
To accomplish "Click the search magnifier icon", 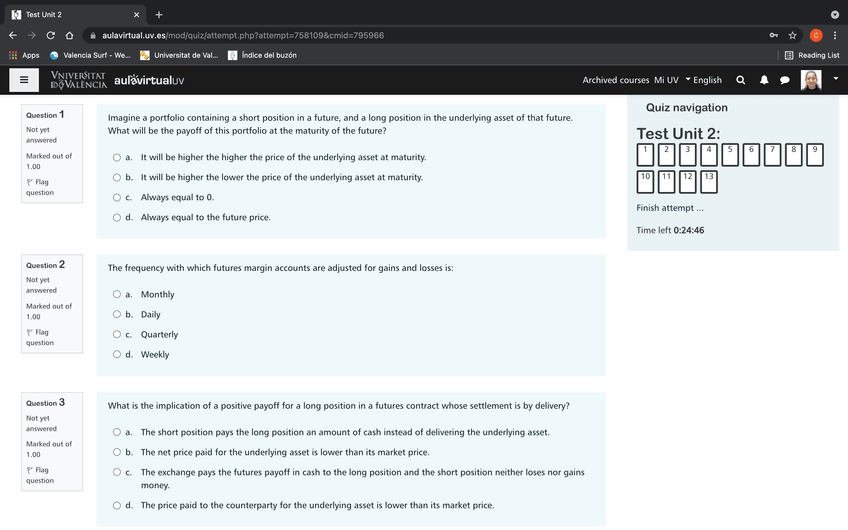I will tap(740, 80).
